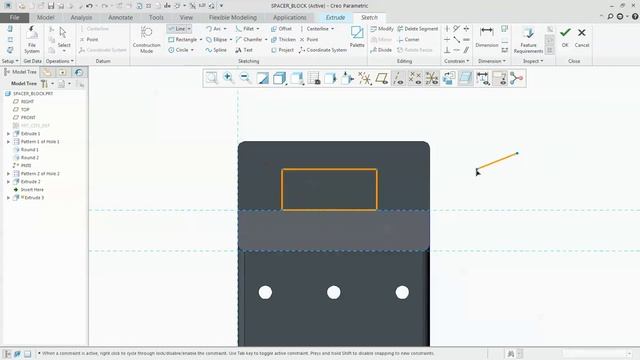Screen dimensions: 640x360
Task: Click the Thicken tool
Action: coord(283,40)
